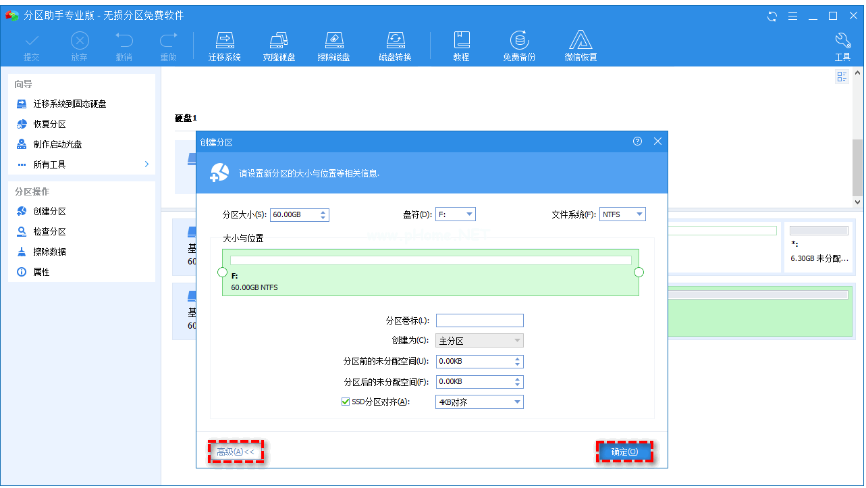The image size is (866, 488).
Task: Click the 确定 confirm button
Action: click(624, 453)
